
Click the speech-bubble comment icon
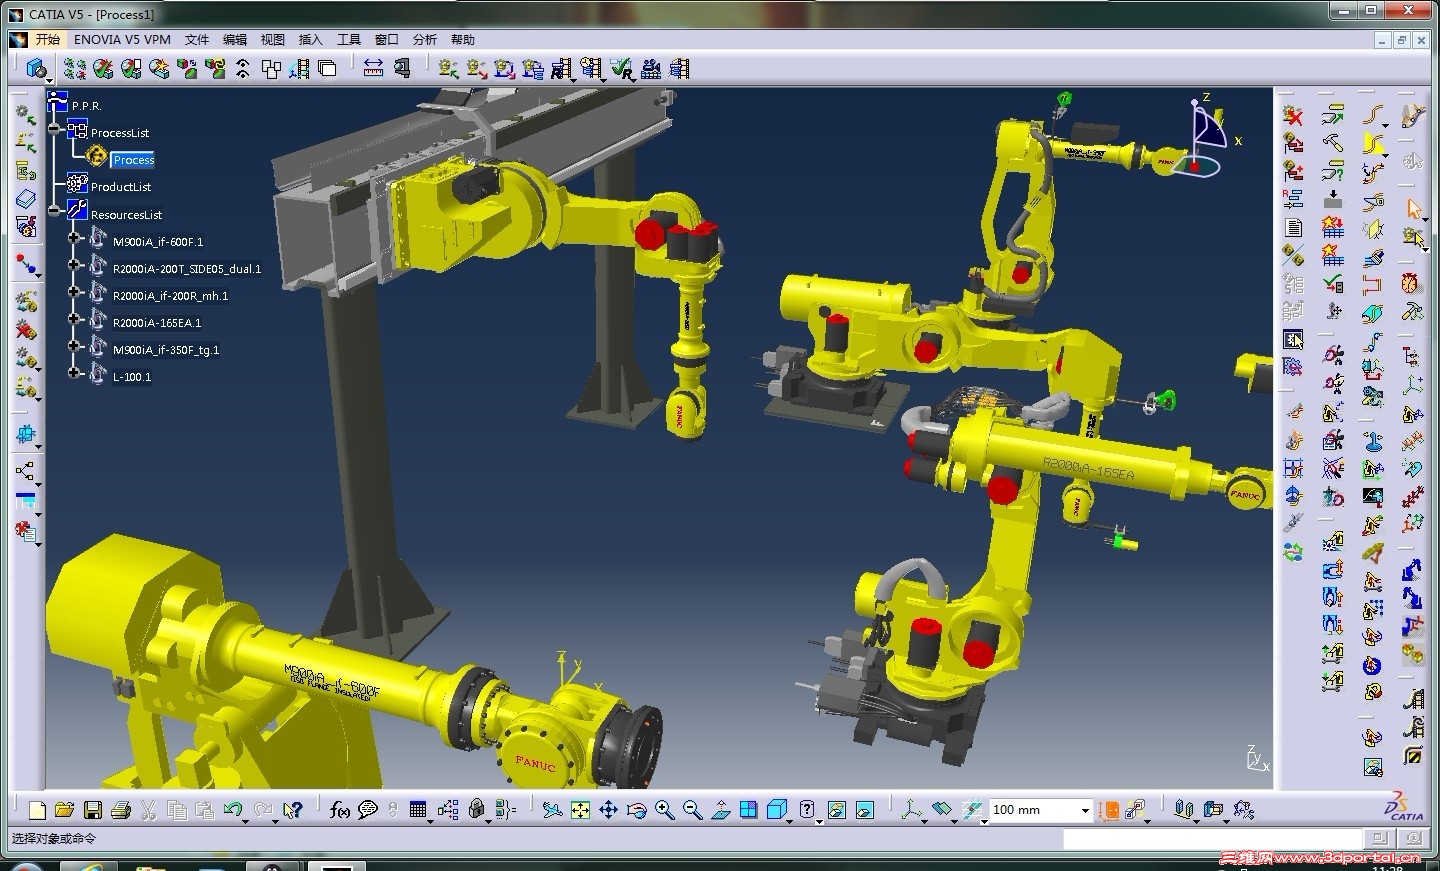(368, 810)
